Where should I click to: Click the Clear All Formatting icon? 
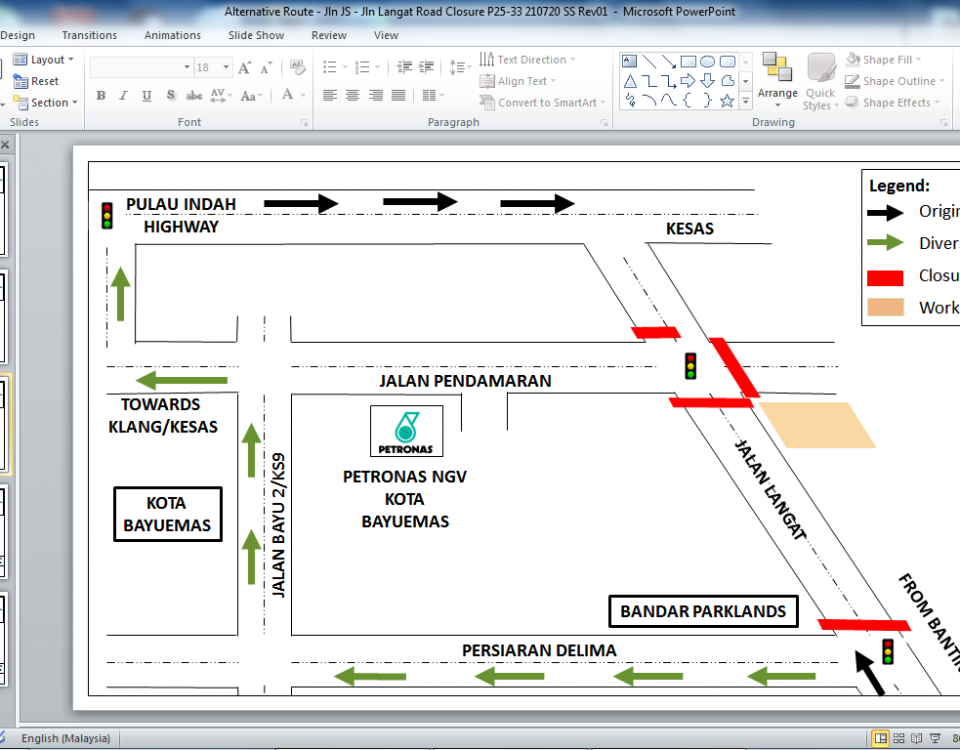pyautogui.click(x=297, y=68)
